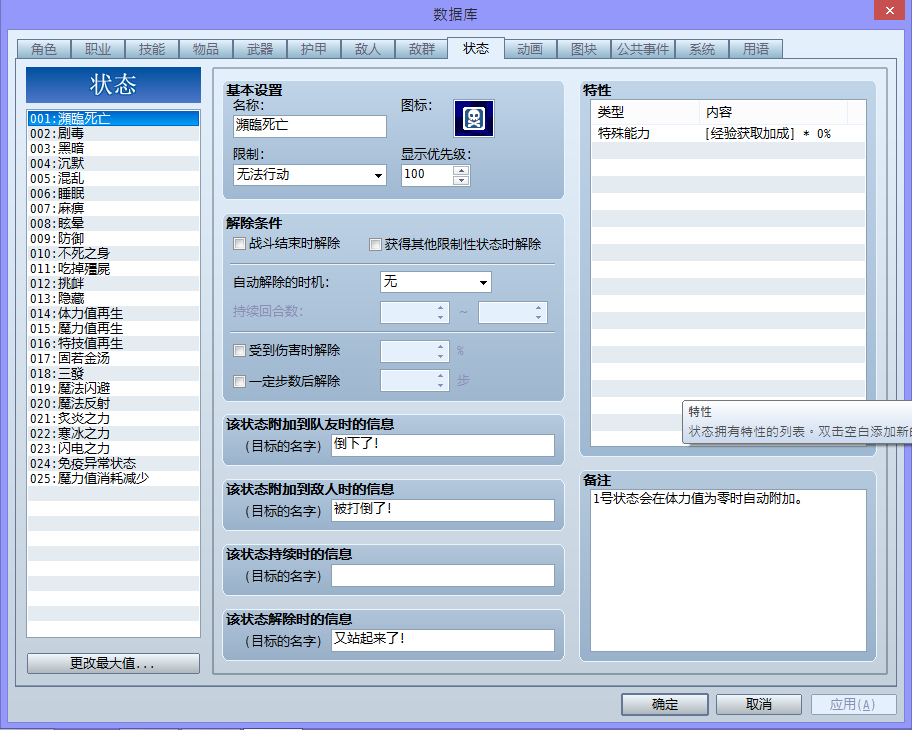Select state 025:魔力值消耗减少

(x=113, y=479)
